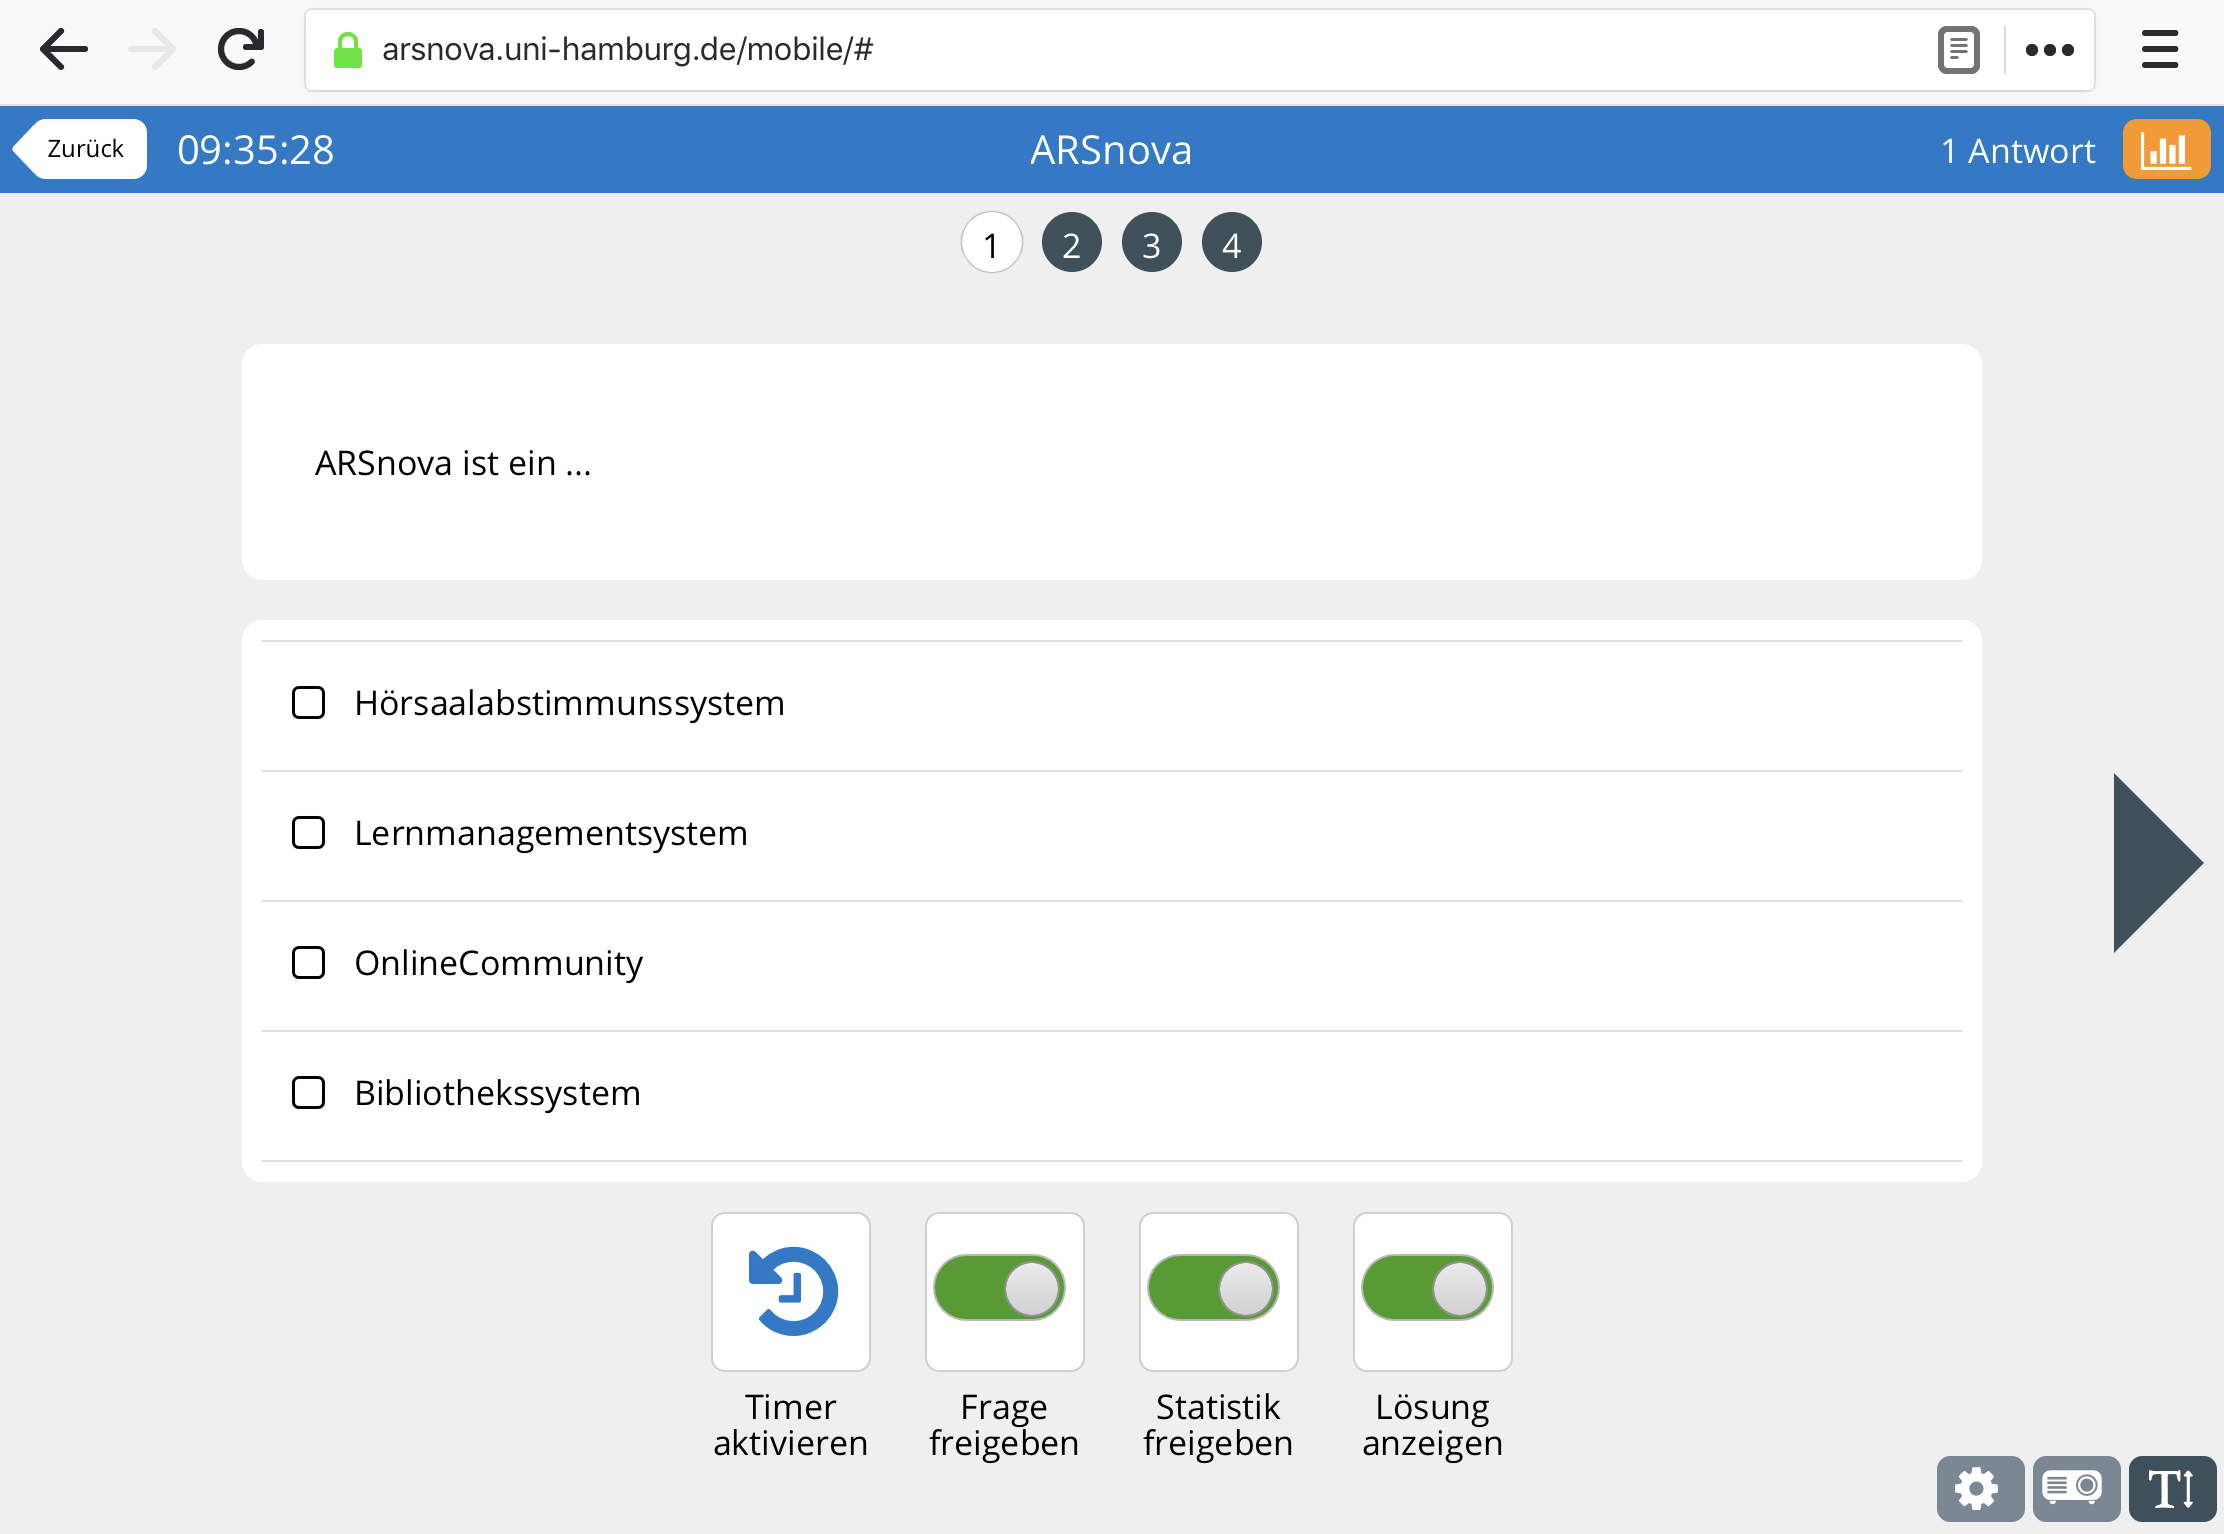Select the answer text Bibliothekssystem
This screenshot has width=2224, height=1534.
(x=498, y=1094)
